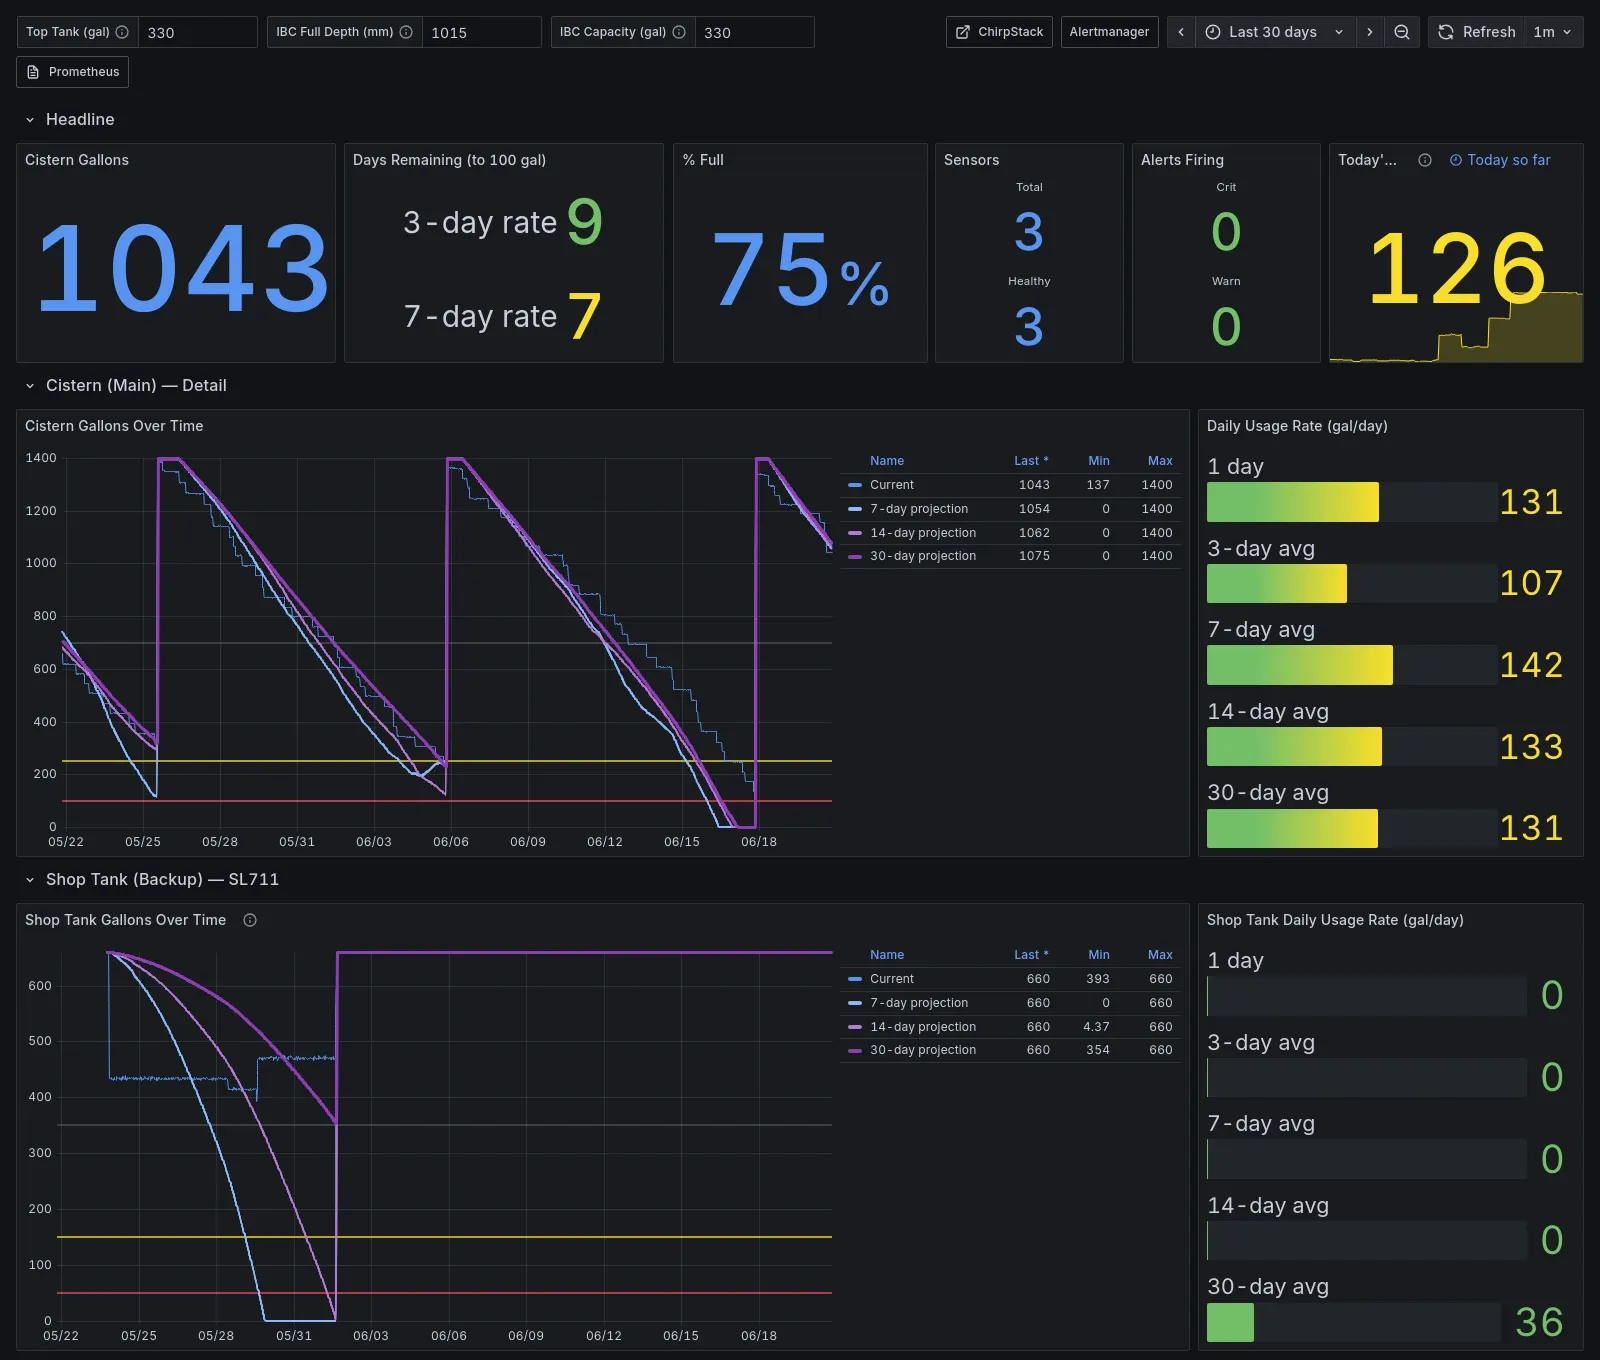Sort cistern legend by Max column
The width and height of the screenshot is (1600, 1360).
pos(1160,461)
